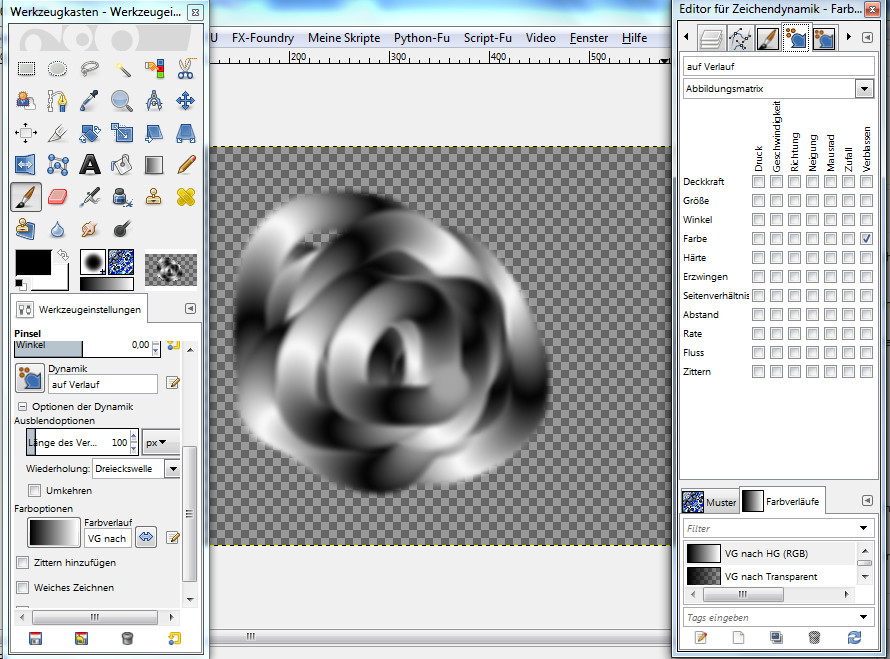The width and height of the screenshot is (890, 659).
Task: Open Werkzeugeinstellungen tab menu arrow
Action: point(190,308)
